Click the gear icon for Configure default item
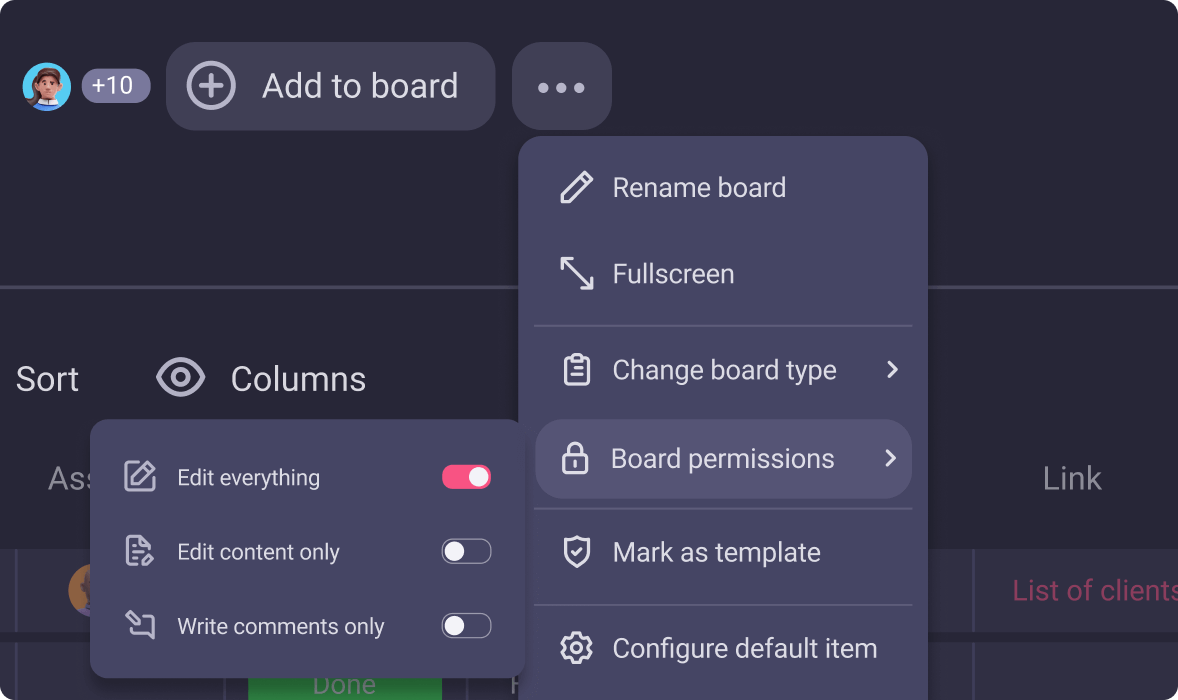Screen dimensions: 1178x700 [577, 648]
